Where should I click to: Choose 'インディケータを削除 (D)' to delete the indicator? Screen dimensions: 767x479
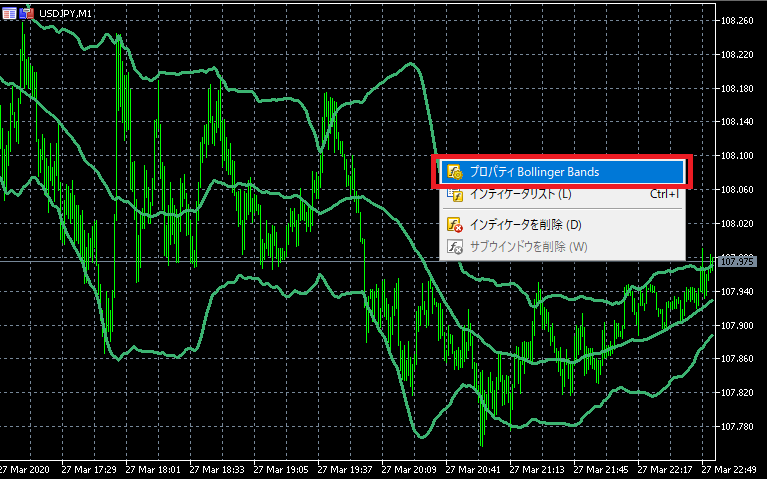coord(562,225)
